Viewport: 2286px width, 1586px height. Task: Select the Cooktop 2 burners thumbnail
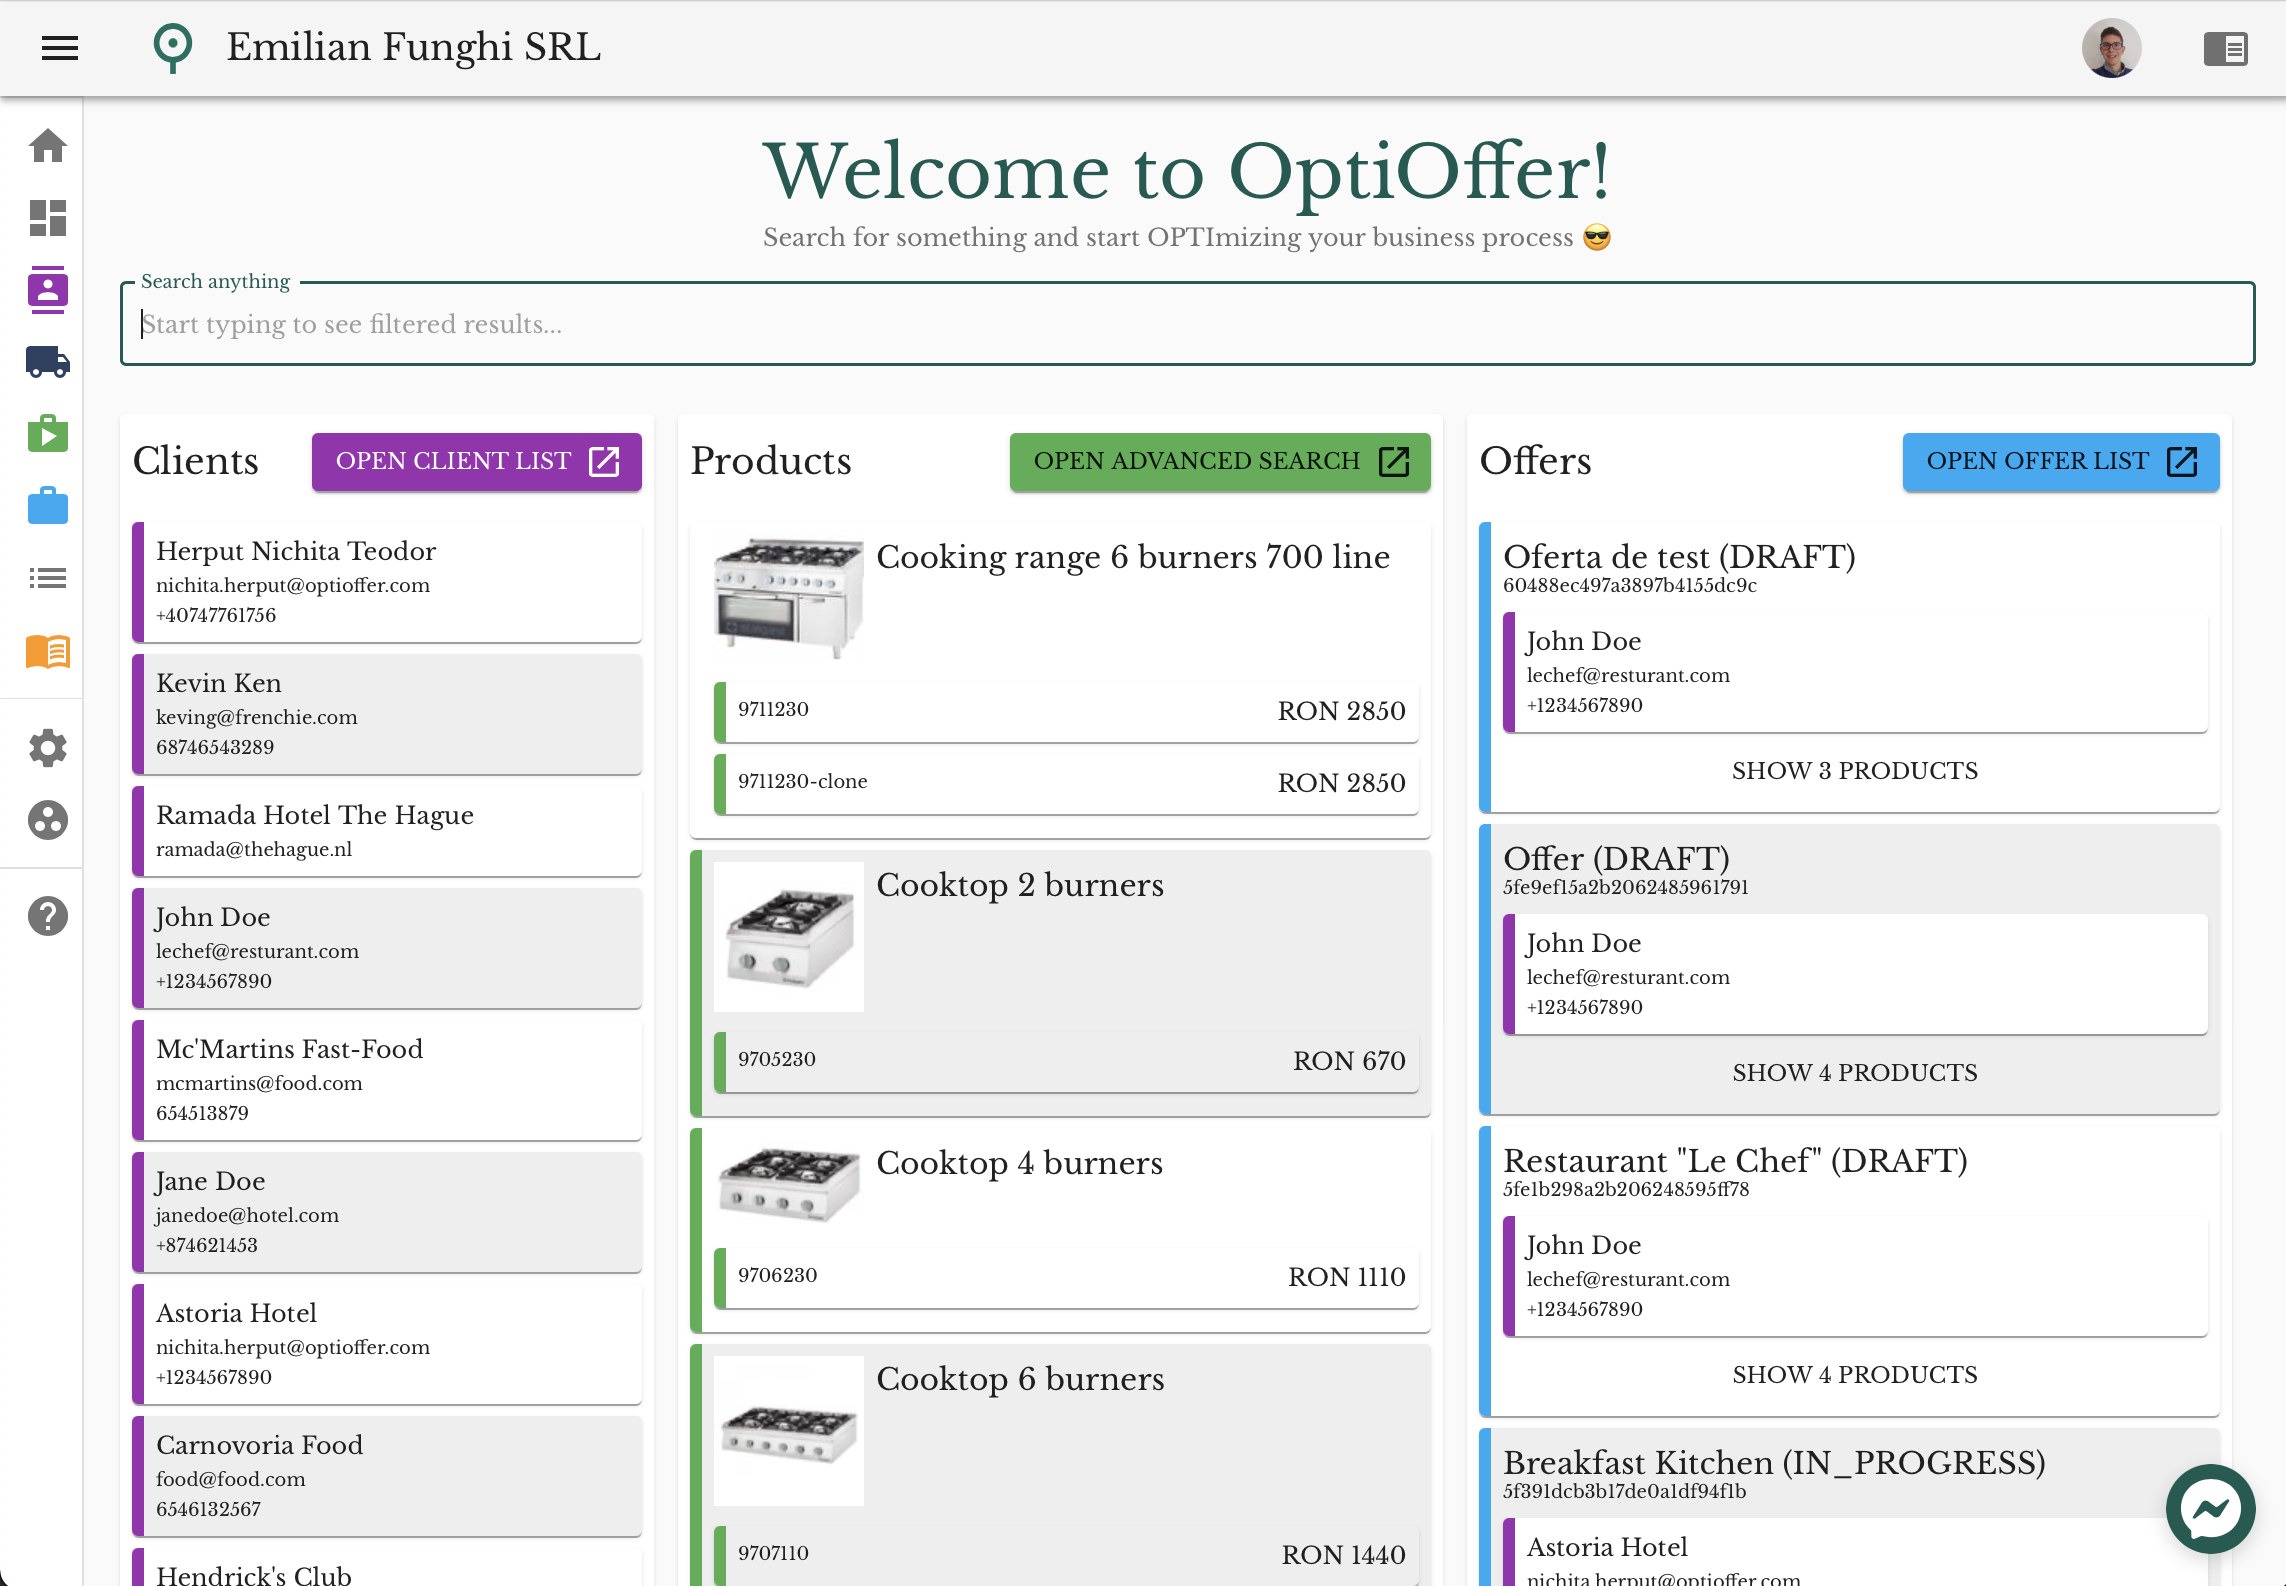pos(788,936)
